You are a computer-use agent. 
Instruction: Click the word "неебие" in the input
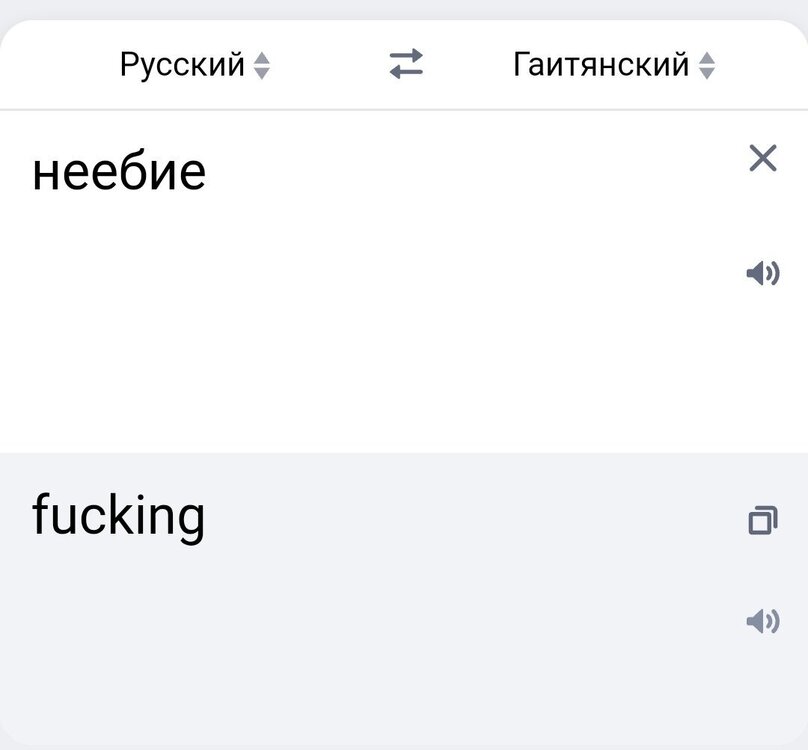[x=119, y=172]
